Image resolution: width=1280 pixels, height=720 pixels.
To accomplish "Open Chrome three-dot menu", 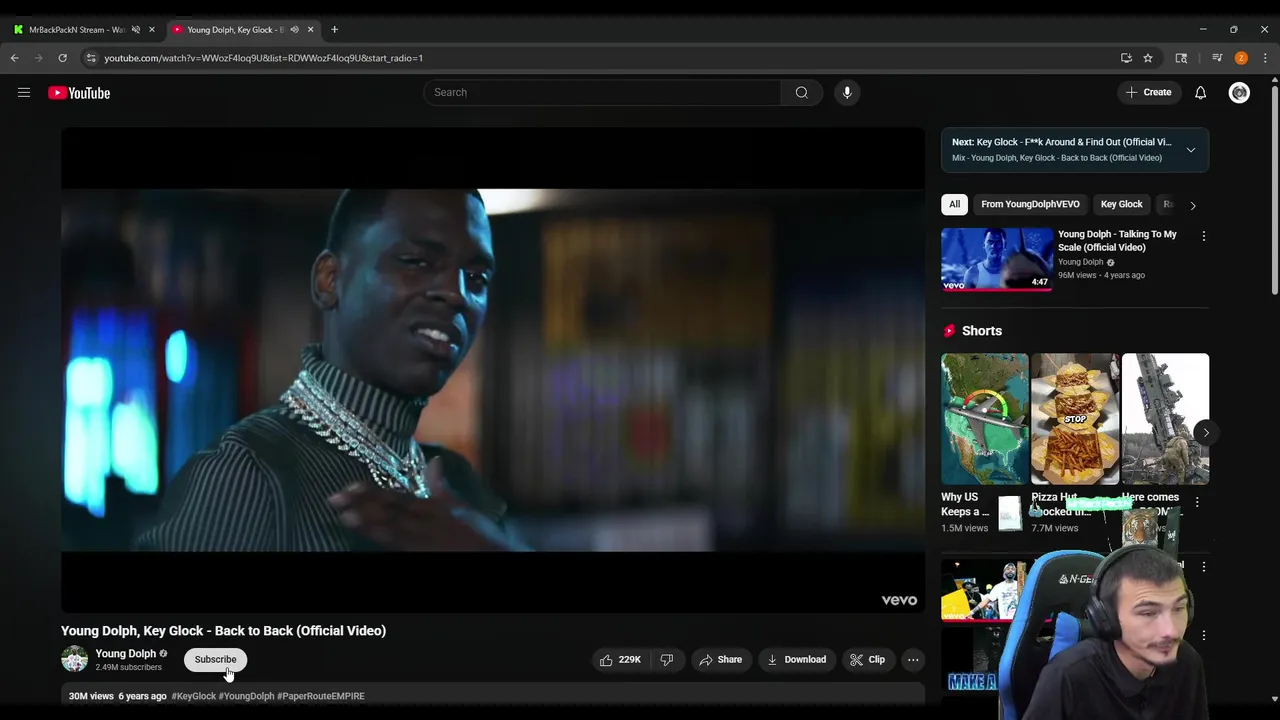I will point(1265,58).
